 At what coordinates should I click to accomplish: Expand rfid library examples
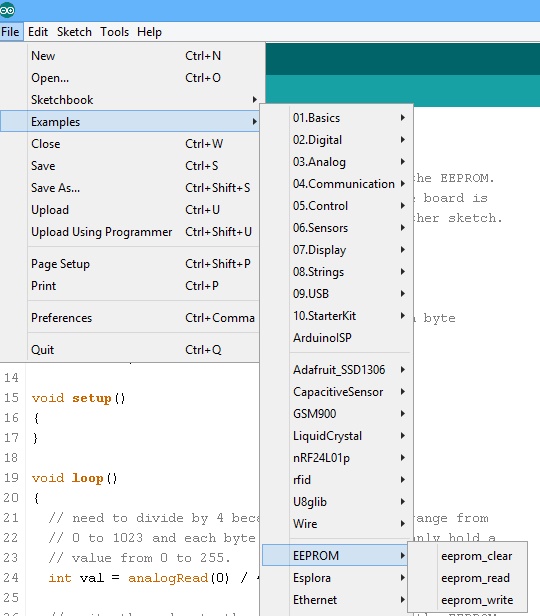click(337, 480)
